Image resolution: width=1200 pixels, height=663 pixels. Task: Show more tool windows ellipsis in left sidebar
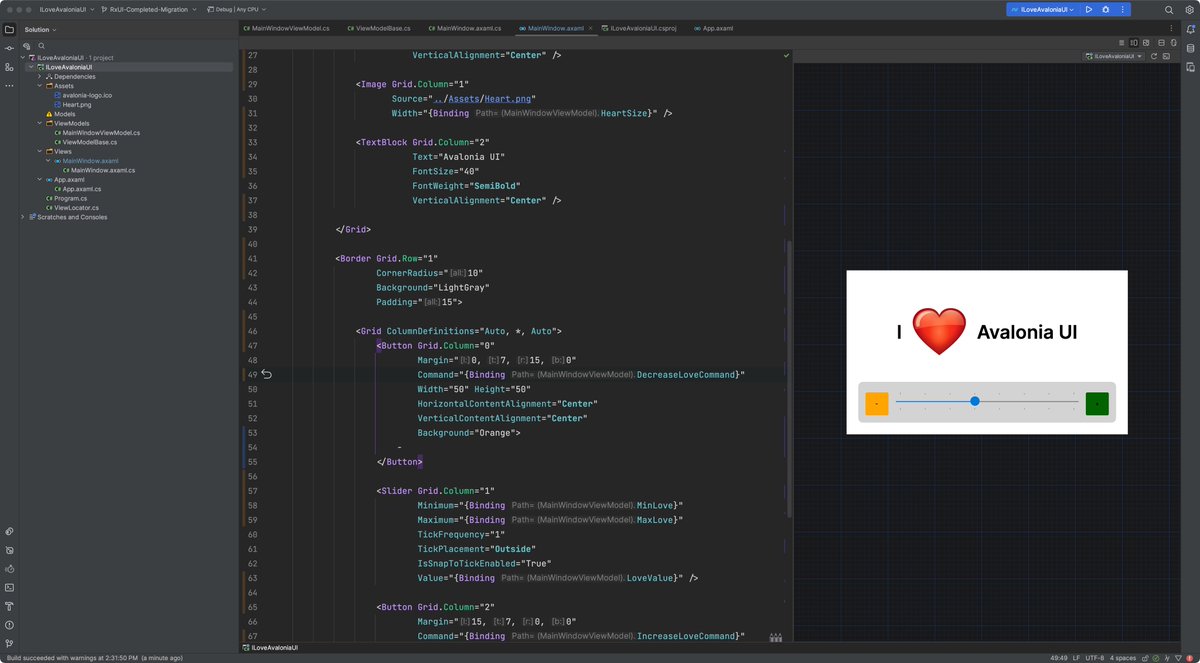pos(9,86)
